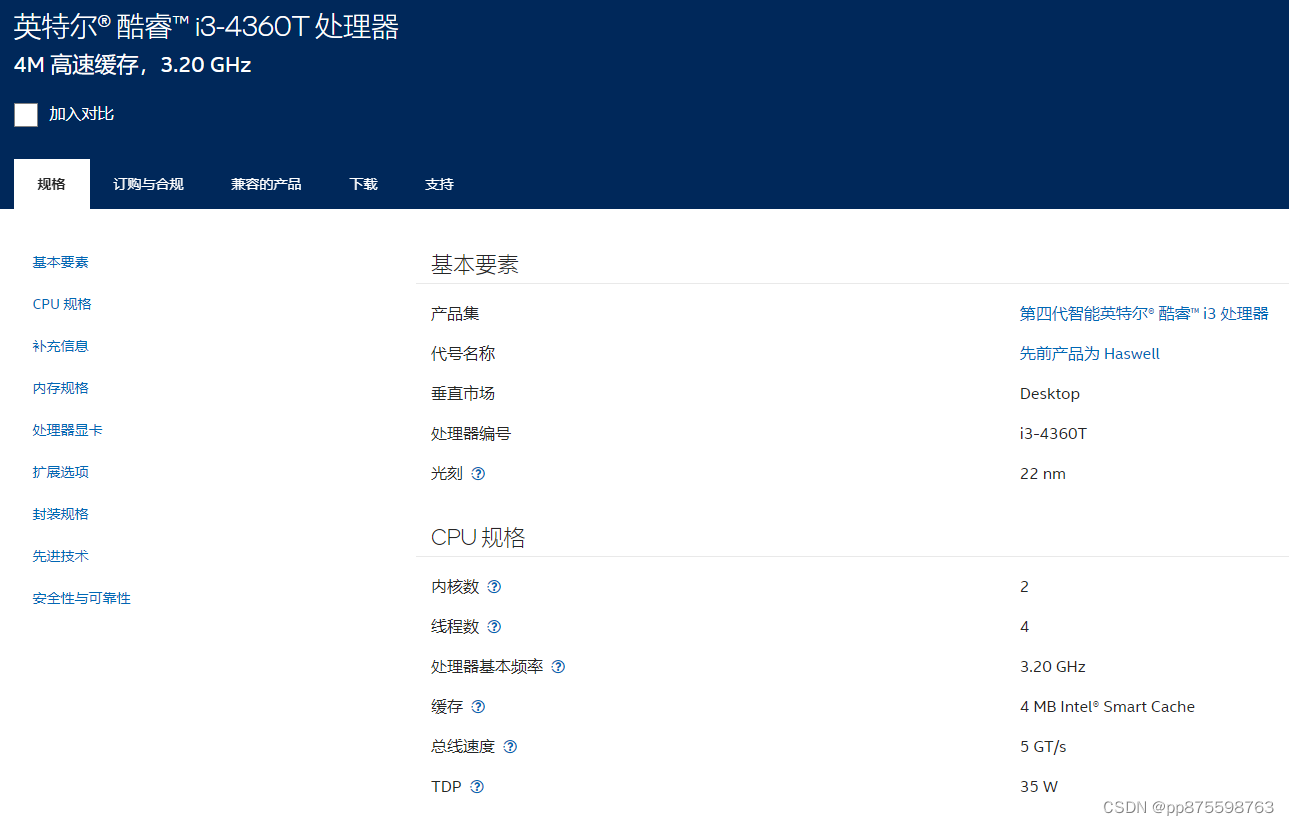Screen dimensions: 1289x825
Task: Click the 缓存 row label
Action: 447,707
